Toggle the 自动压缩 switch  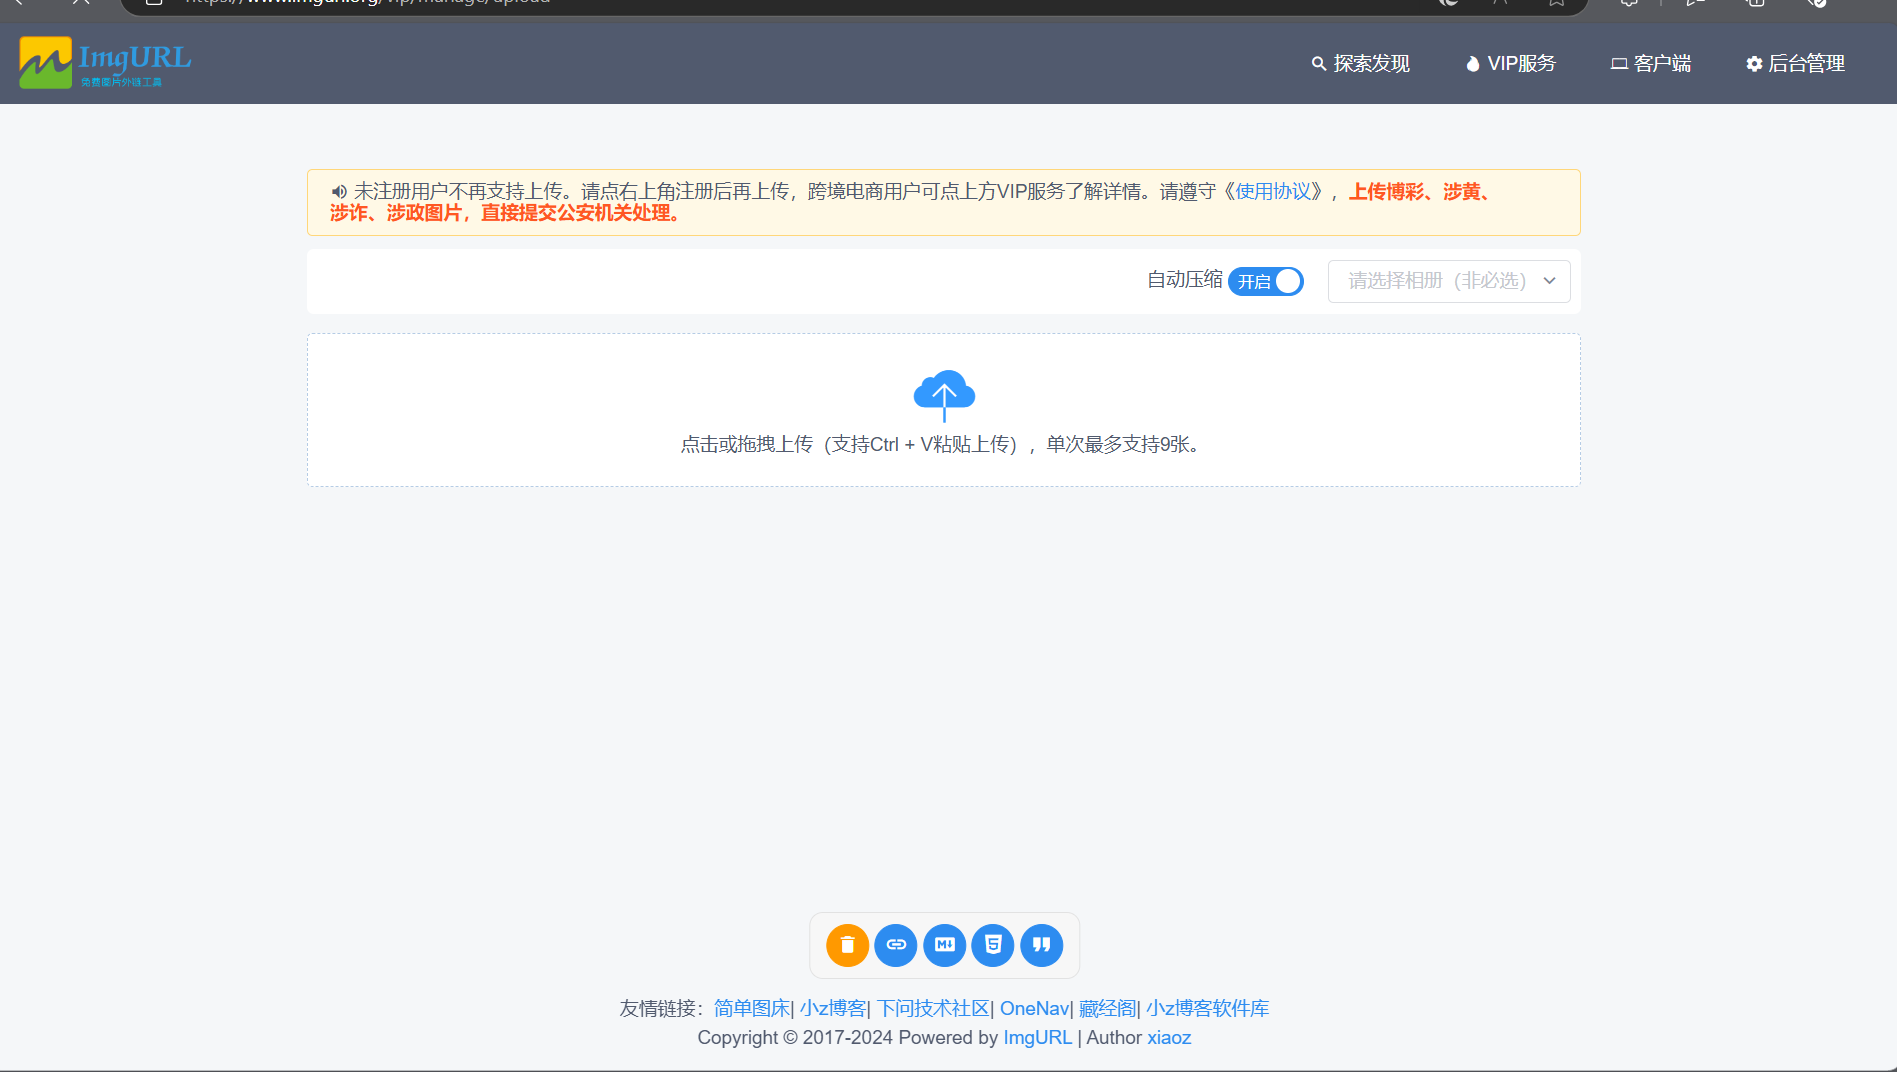point(1266,281)
